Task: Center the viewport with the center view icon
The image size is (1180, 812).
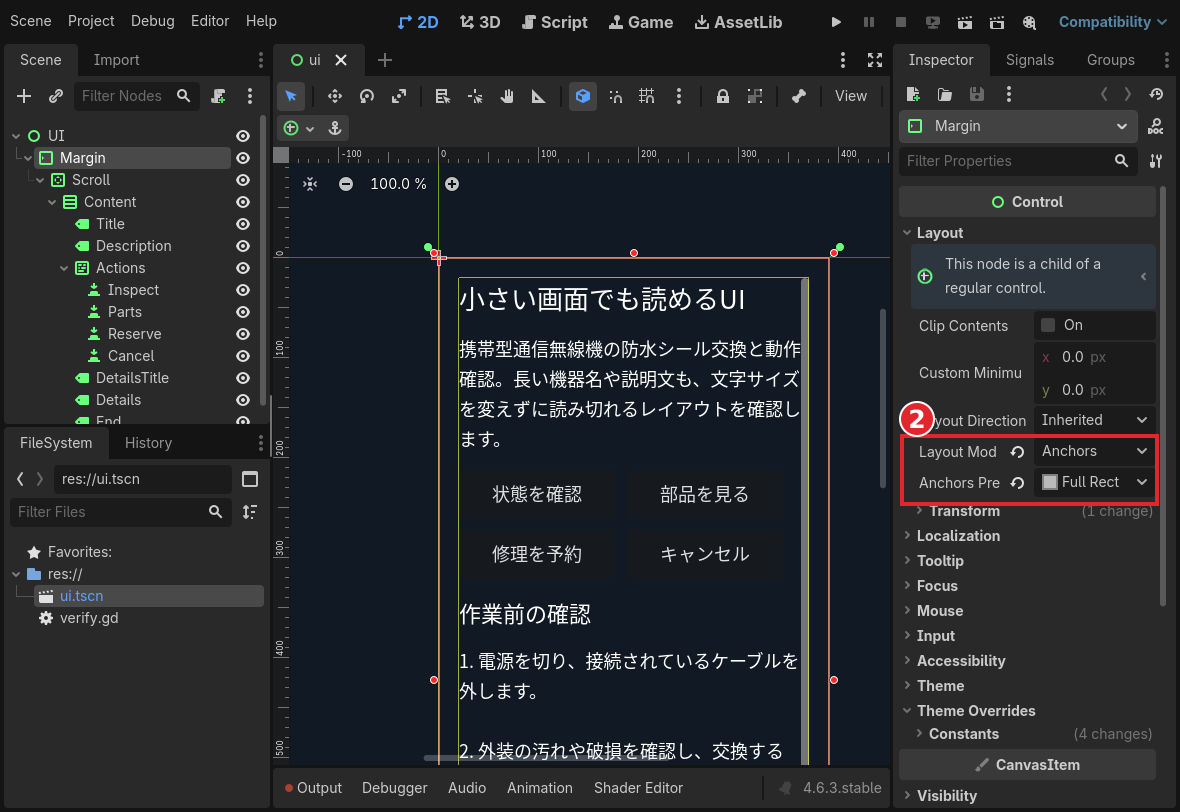Action: click(310, 184)
